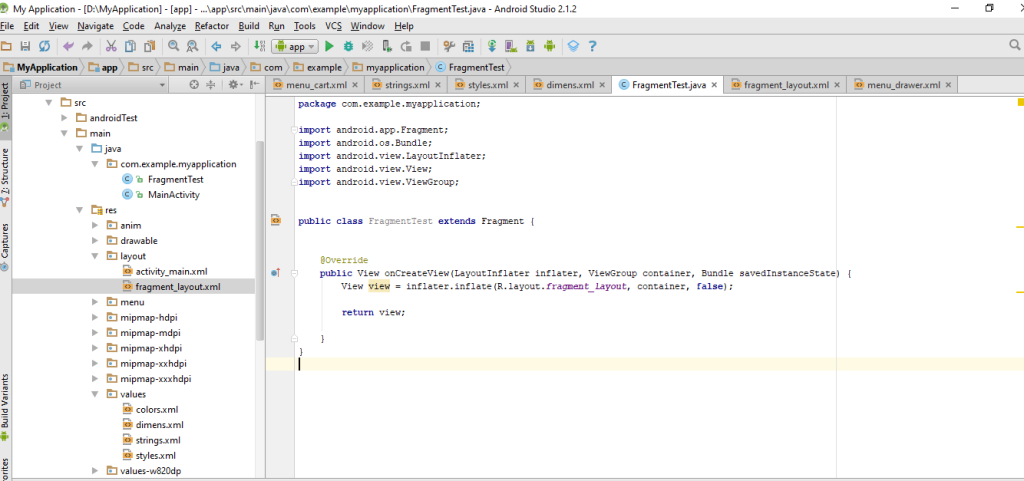Switch to the strings.xml editor tab

pyautogui.click(x=407, y=85)
